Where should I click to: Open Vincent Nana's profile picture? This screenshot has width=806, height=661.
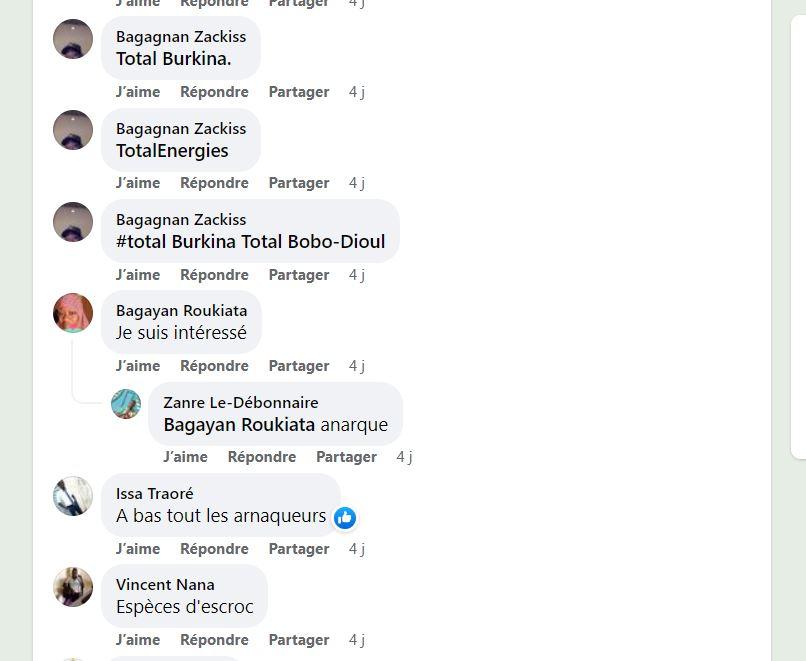click(73, 587)
